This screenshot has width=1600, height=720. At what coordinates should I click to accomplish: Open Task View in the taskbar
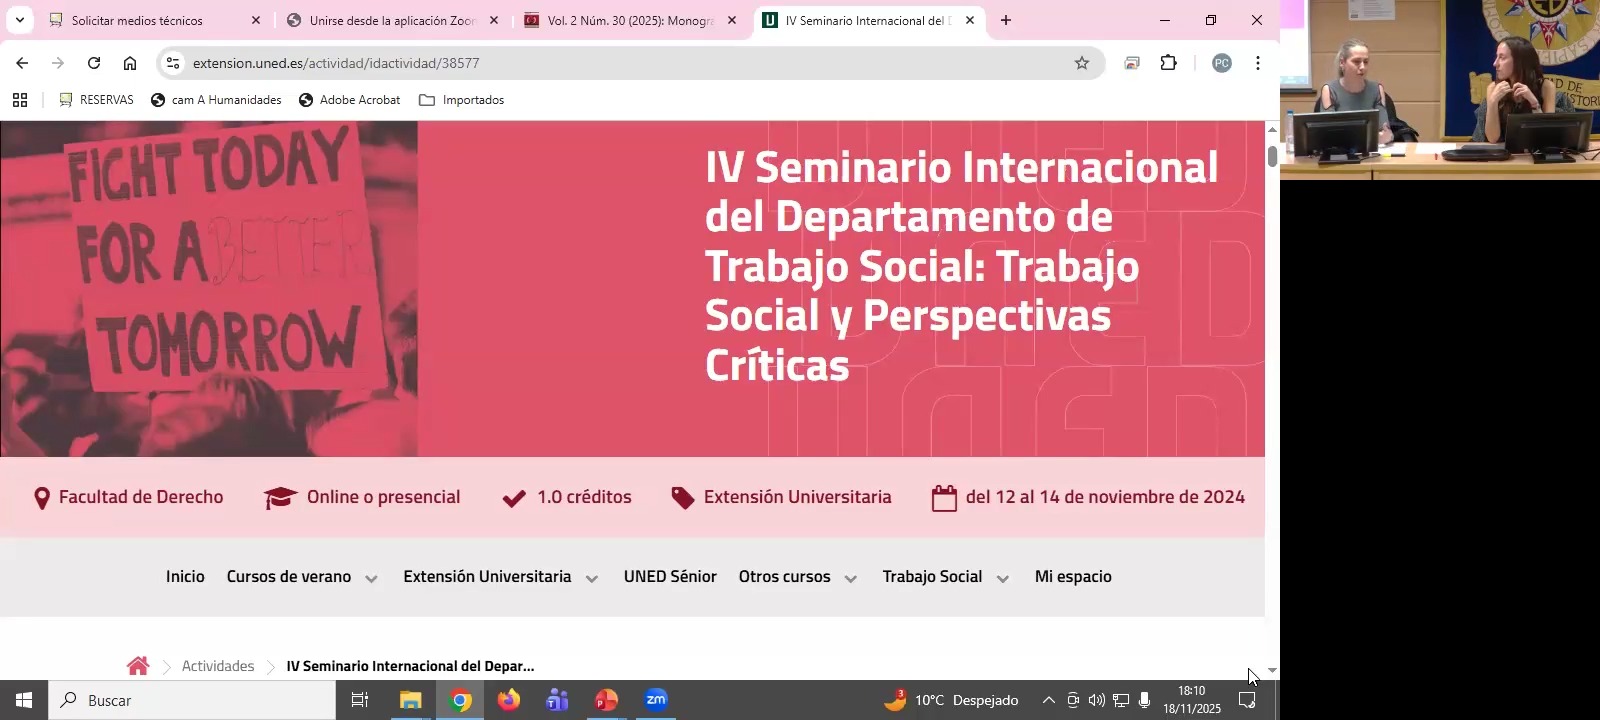pos(360,700)
